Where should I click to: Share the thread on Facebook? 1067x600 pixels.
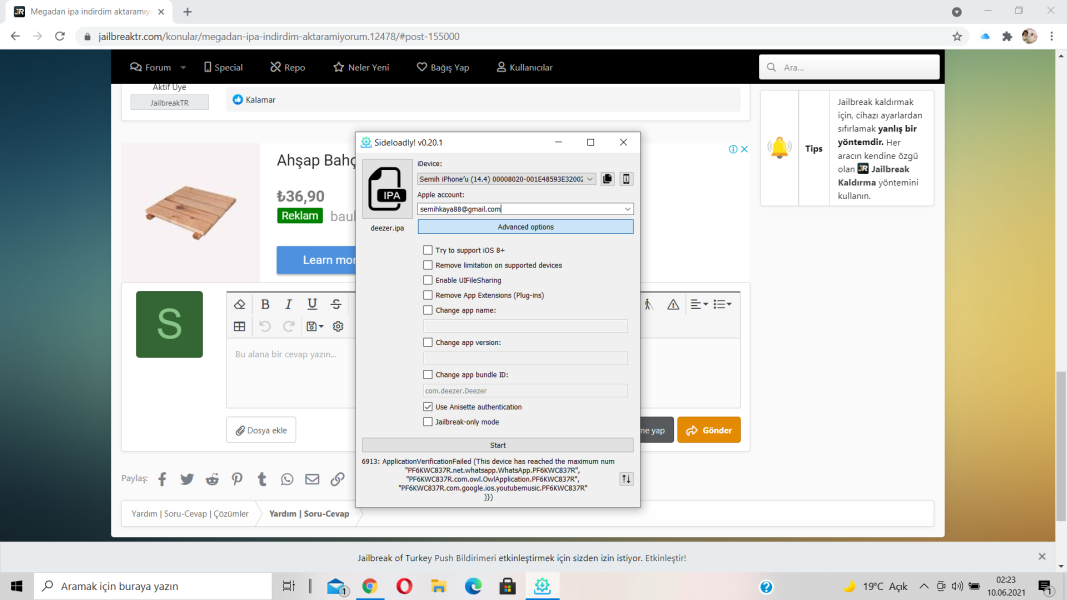(162, 479)
